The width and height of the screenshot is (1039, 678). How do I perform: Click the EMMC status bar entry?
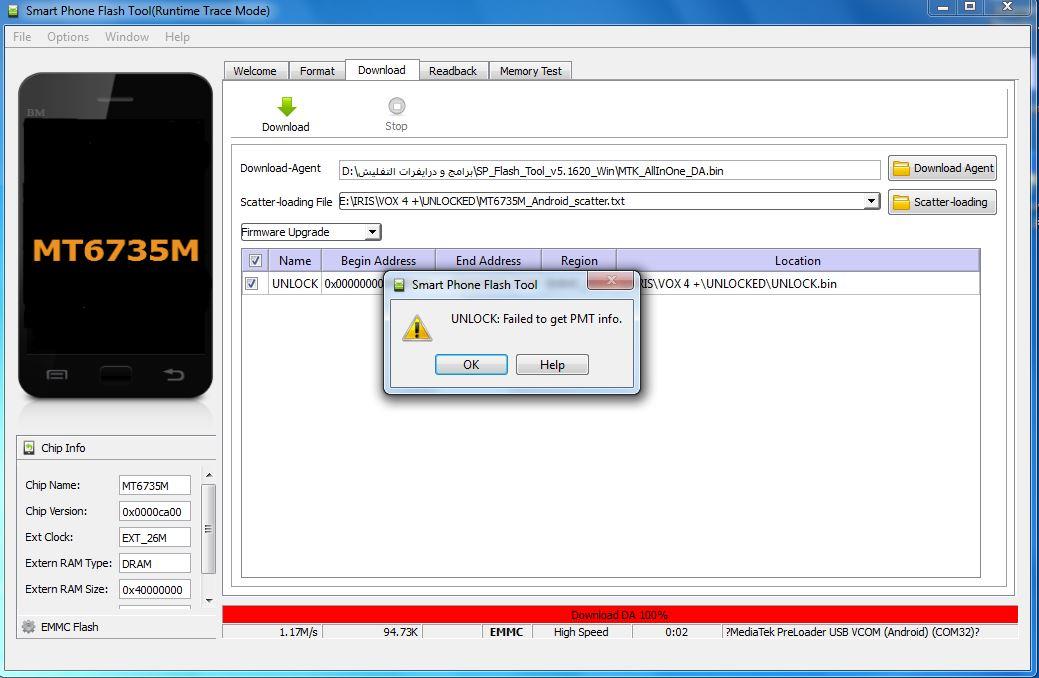pyautogui.click(x=506, y=632)
